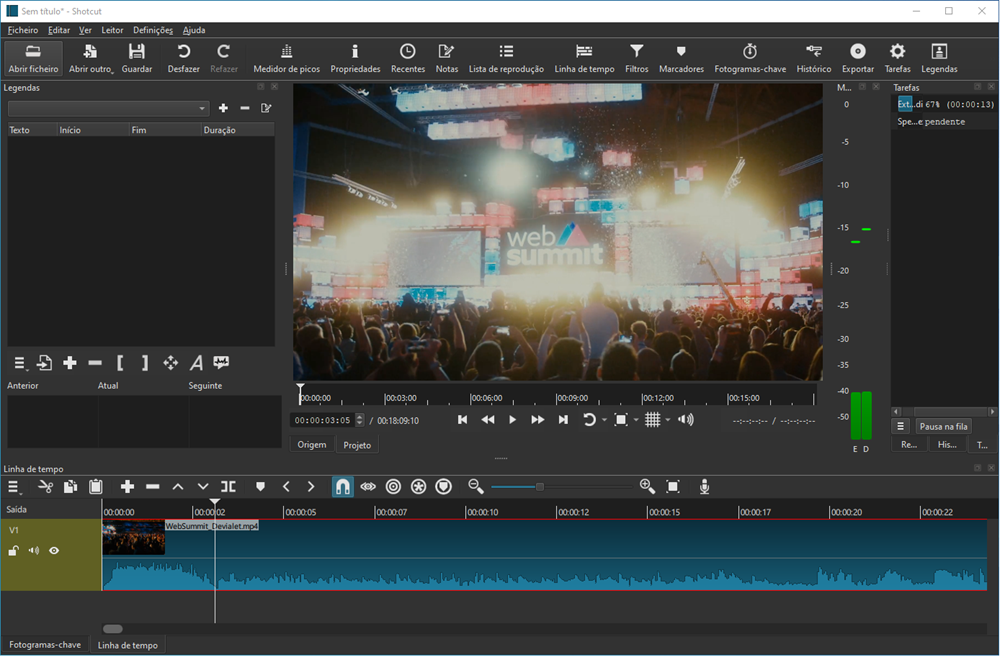Open the Leitor menu
Screen dimensions: 1000x657
[x=112, y=30]
